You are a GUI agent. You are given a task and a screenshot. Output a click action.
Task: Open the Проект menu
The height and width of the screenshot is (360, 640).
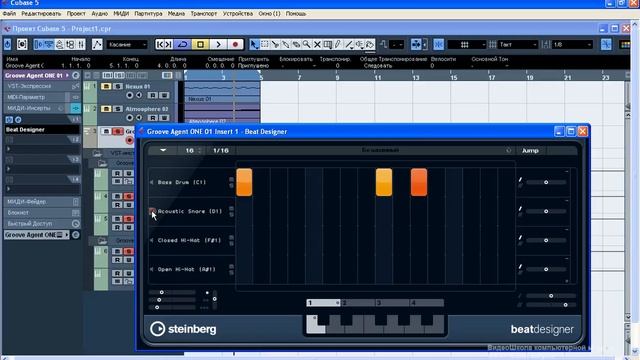click(x=76, y=13)
